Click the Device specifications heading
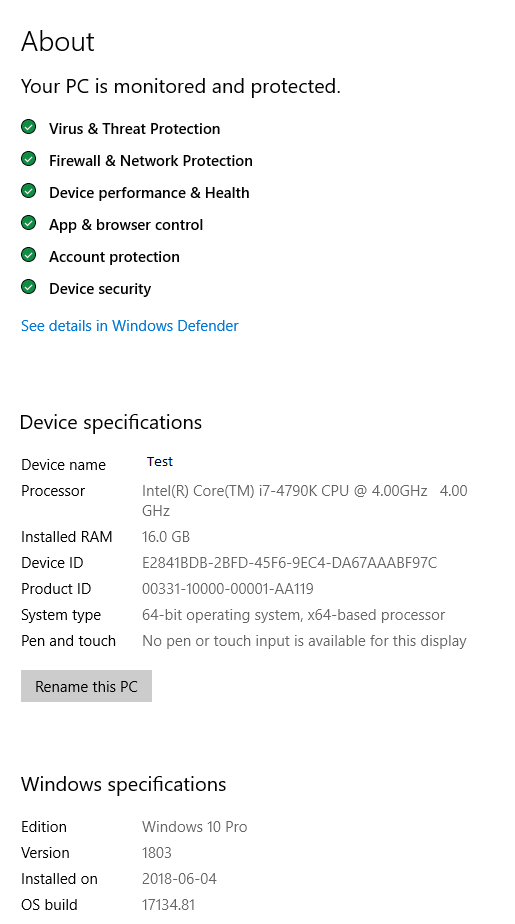 point(111,423)
